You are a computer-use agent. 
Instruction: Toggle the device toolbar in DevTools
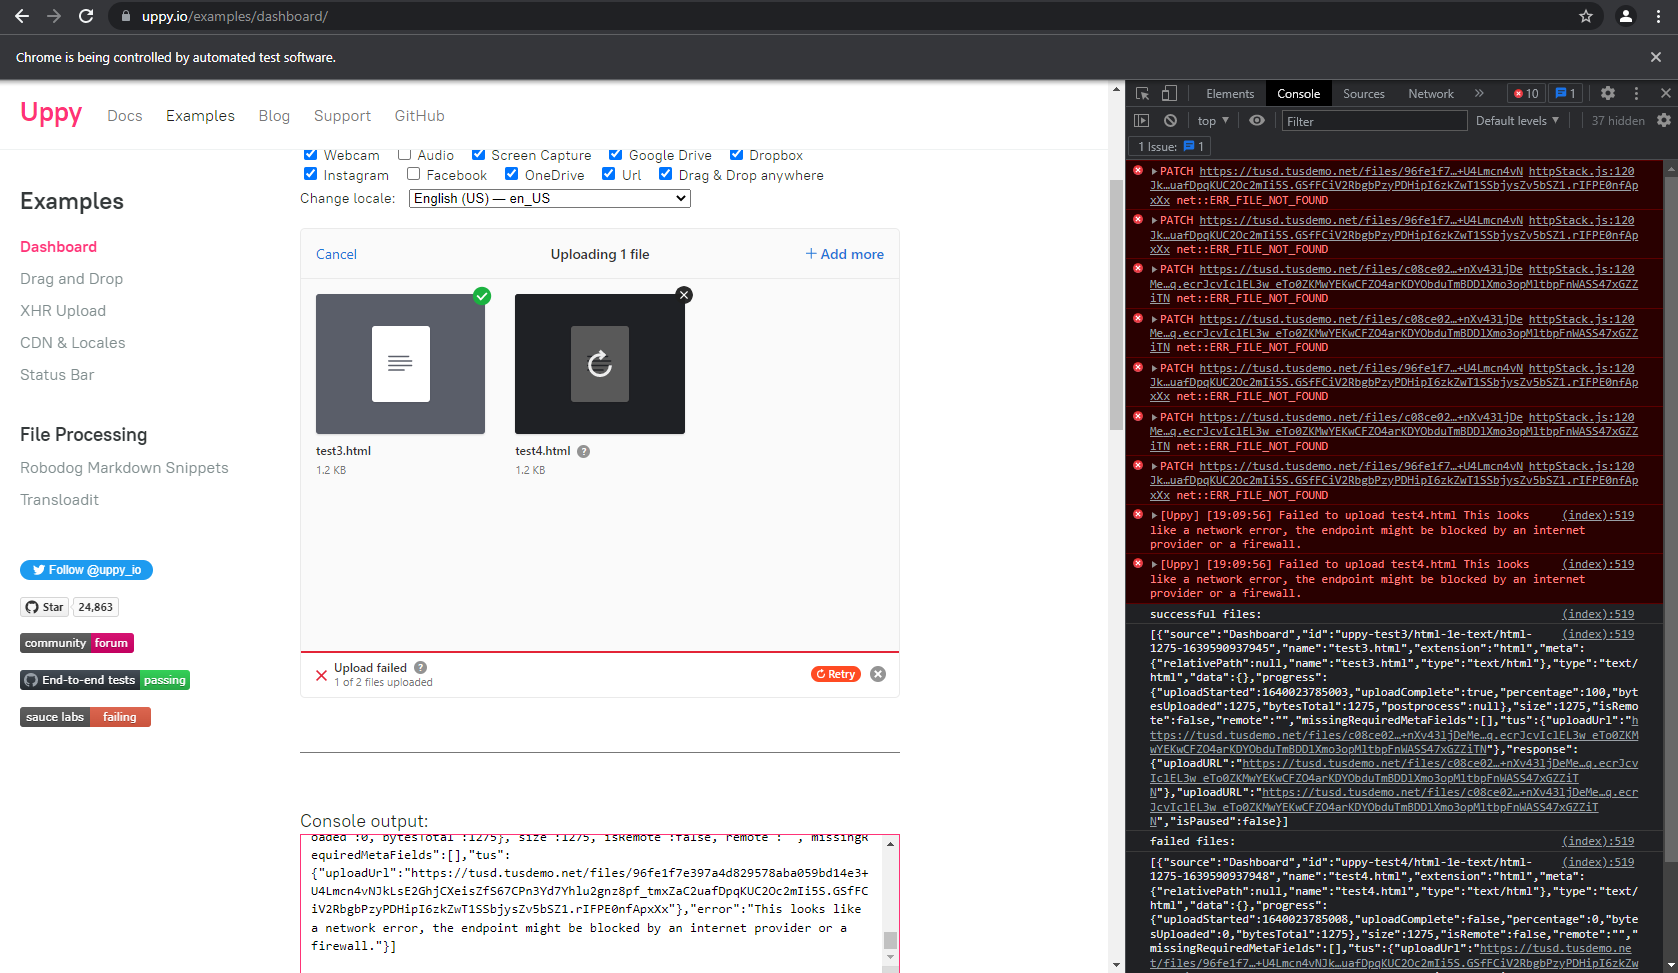pos(1168,92)
